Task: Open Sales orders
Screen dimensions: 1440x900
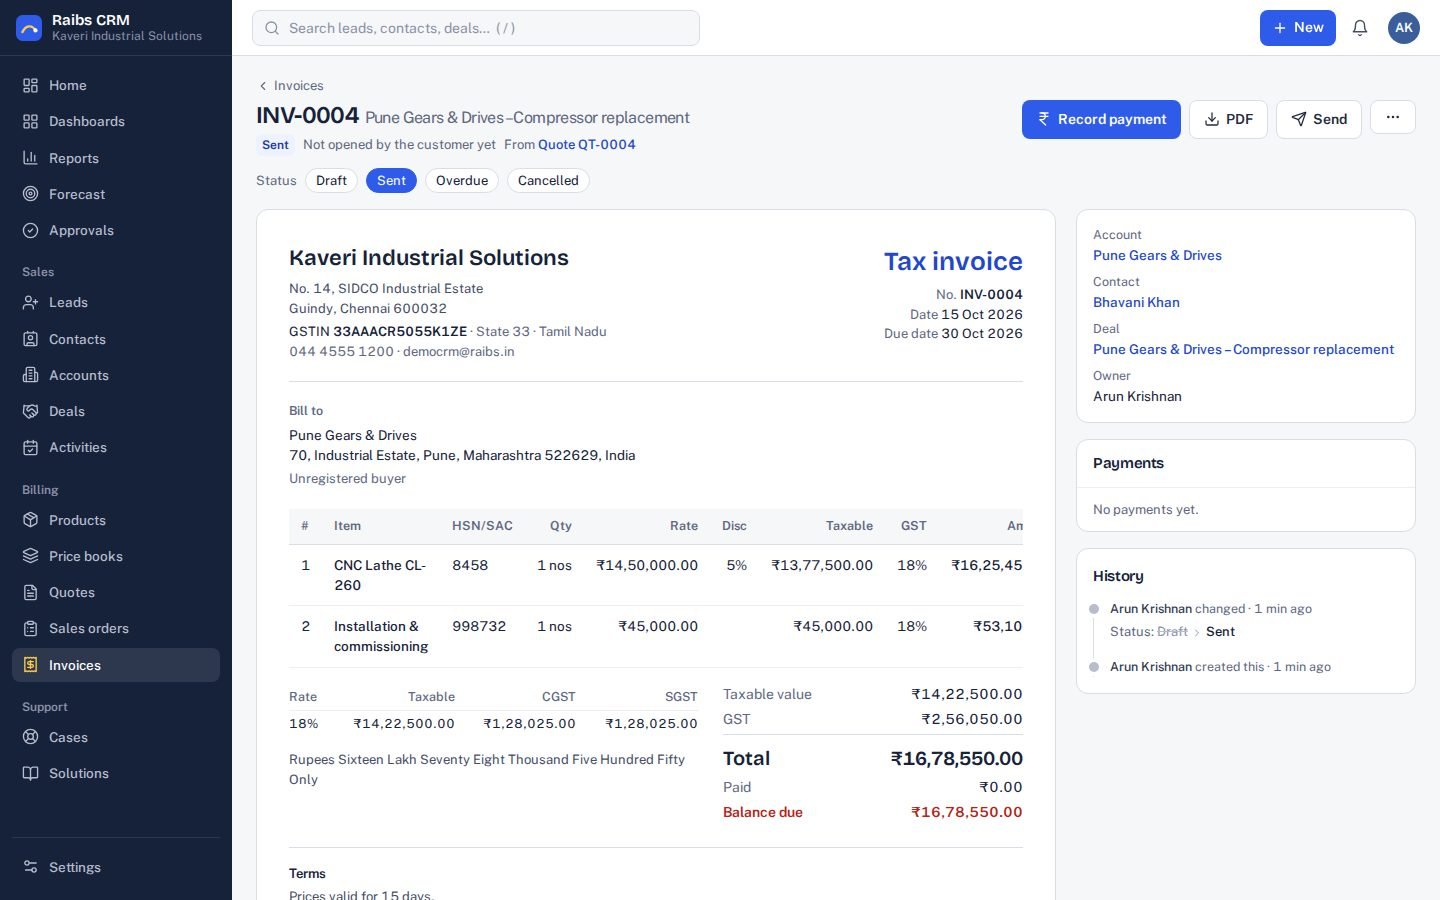Action: click(116, 628)
